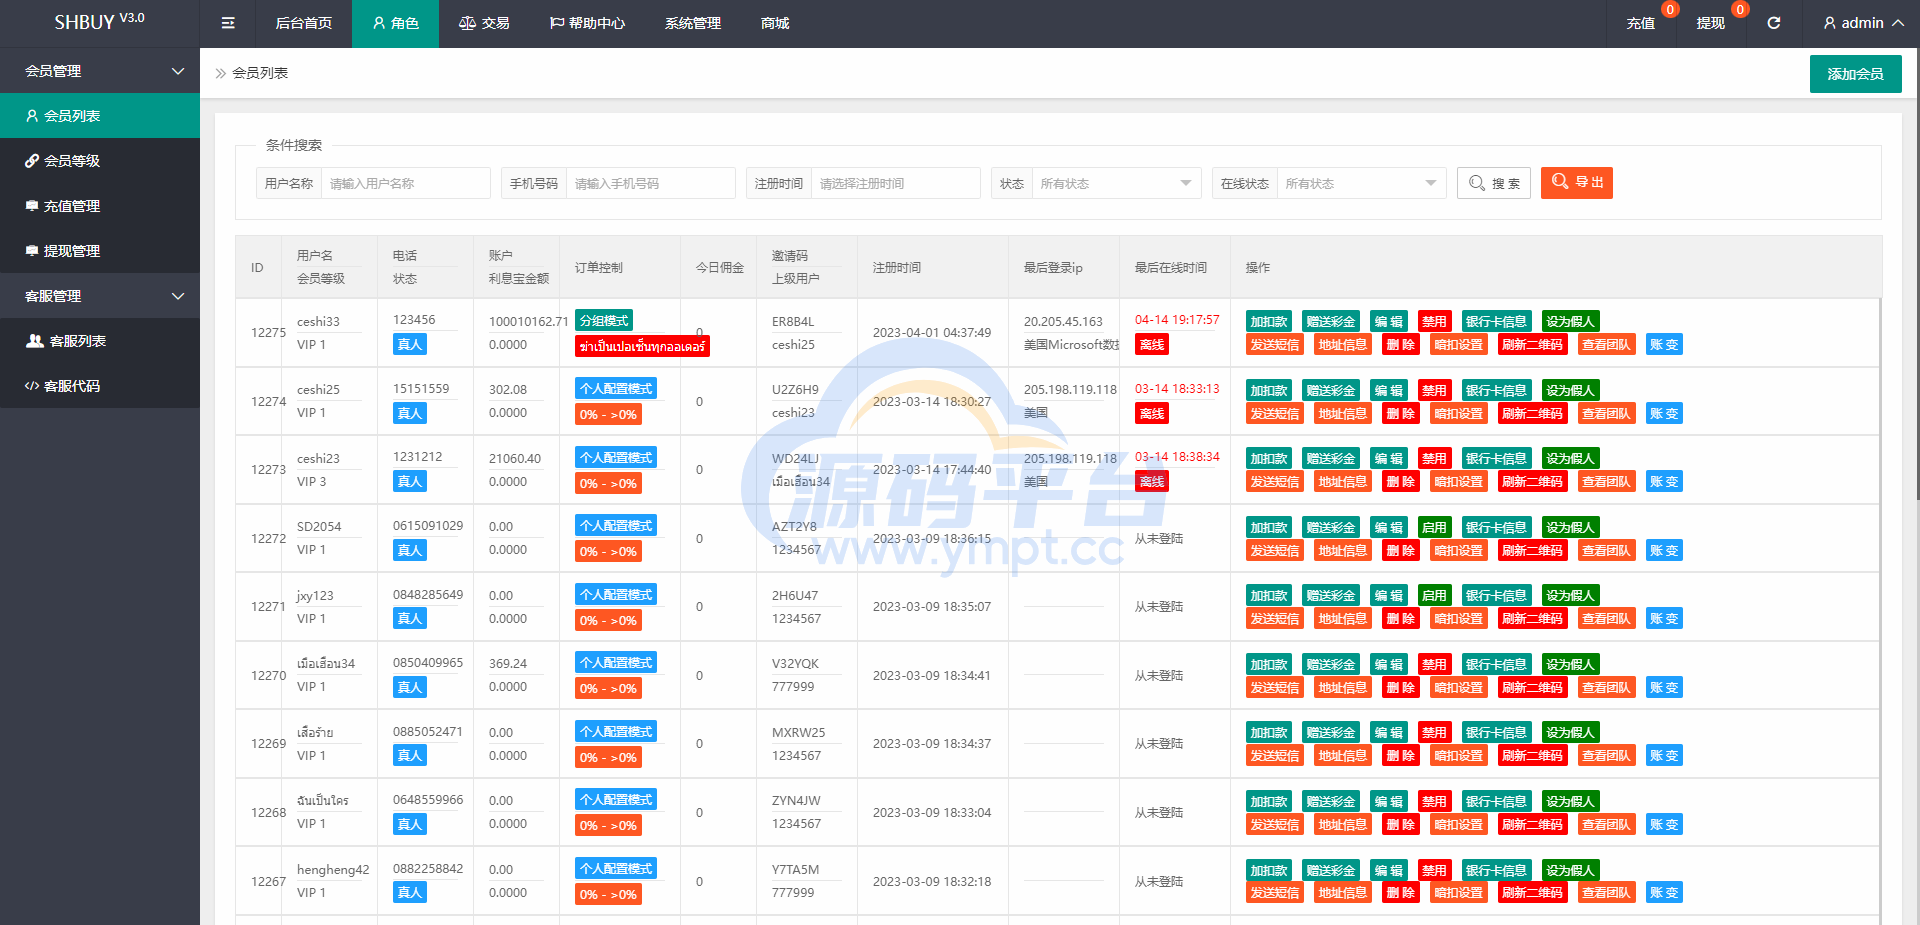Click the 会员列表 breadcrumb
Viewport: 1920px width, 925px height.
[x=260, y=73]
